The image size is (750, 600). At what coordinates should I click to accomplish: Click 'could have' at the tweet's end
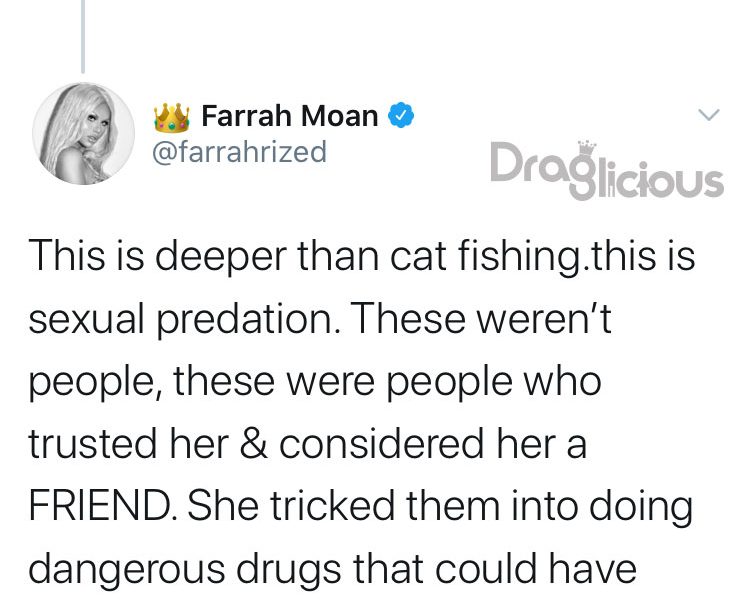tap(535, 568)
